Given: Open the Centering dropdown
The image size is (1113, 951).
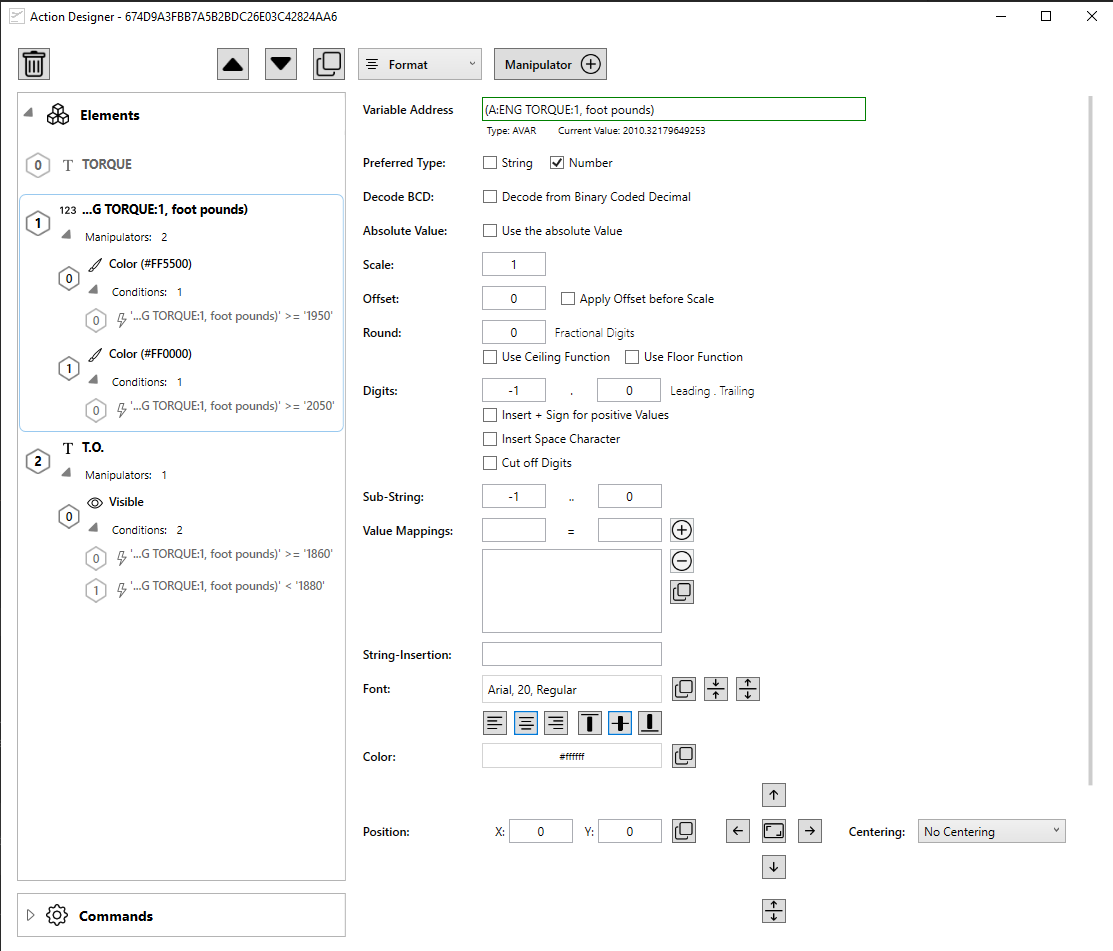Looking at the screenshot, I should tap(991, 831).
